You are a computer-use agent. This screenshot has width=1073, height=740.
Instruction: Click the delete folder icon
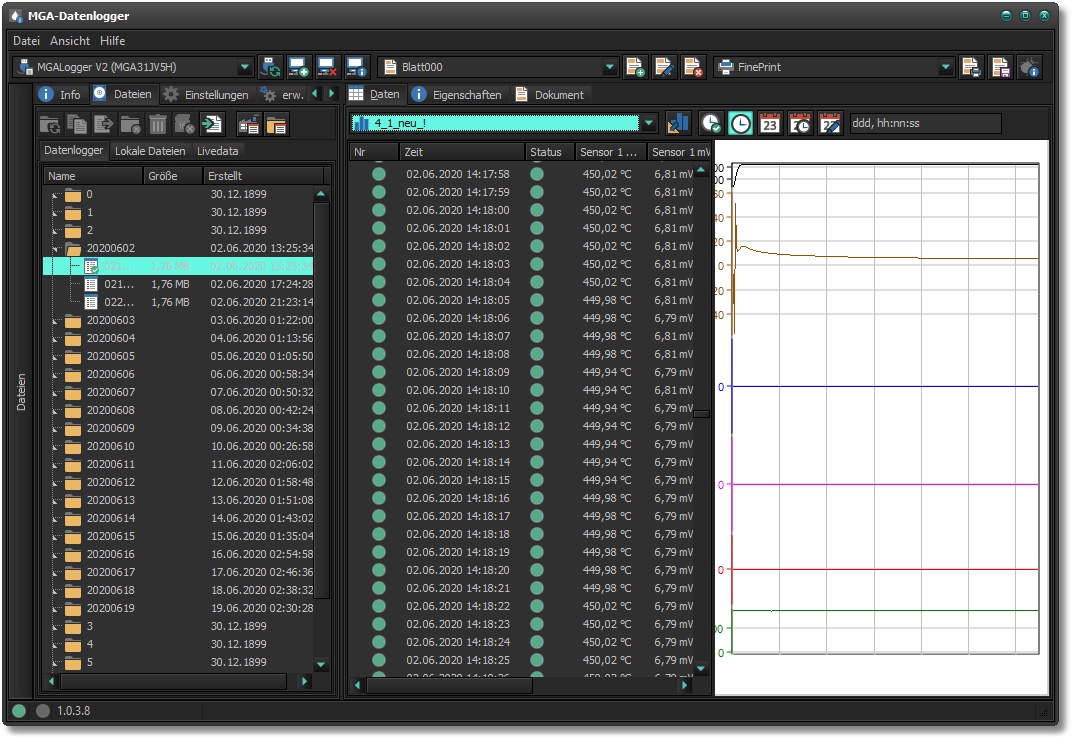point(130,125)
